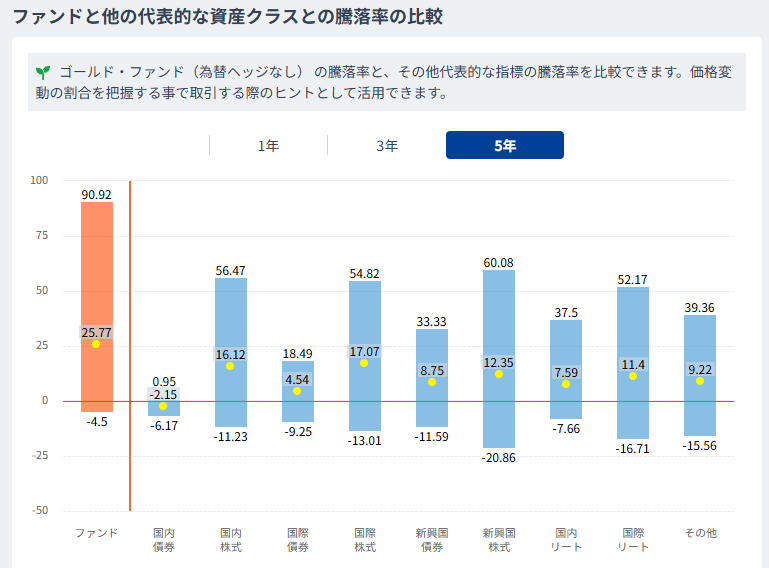Click the -9.25 value below 国際債券

coord(298,432)
